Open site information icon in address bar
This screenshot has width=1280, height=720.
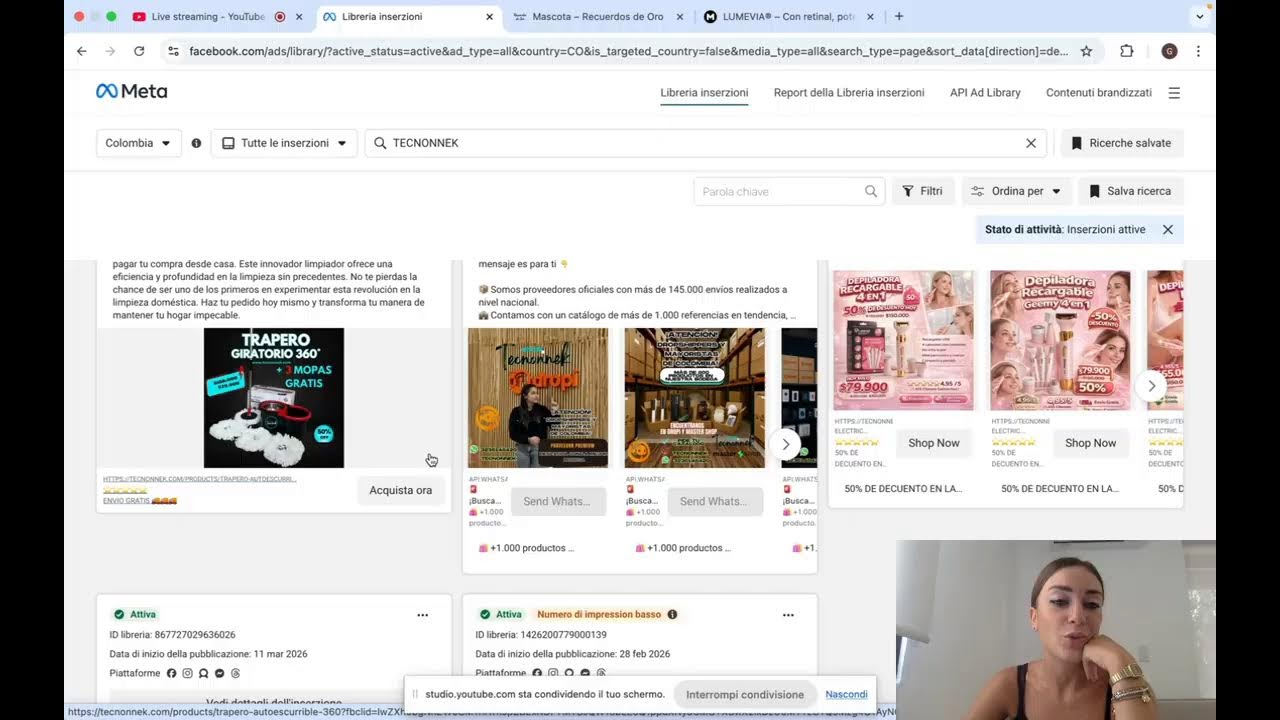pyautogui.click(x=173, y=51)
